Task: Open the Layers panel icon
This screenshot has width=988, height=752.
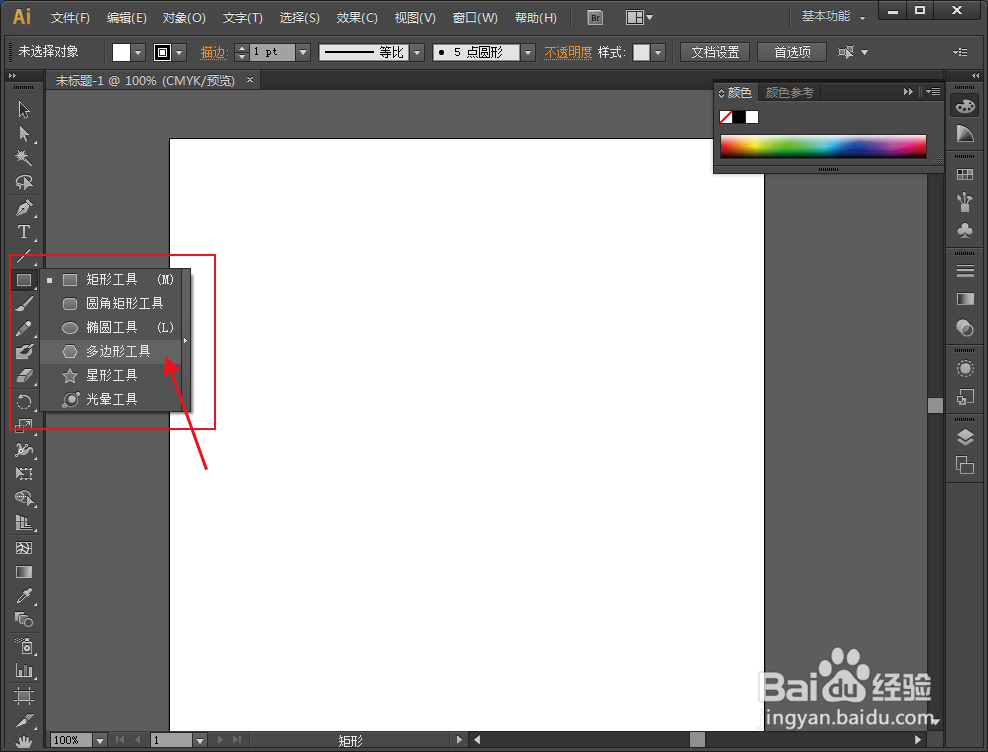Action: 965,437
